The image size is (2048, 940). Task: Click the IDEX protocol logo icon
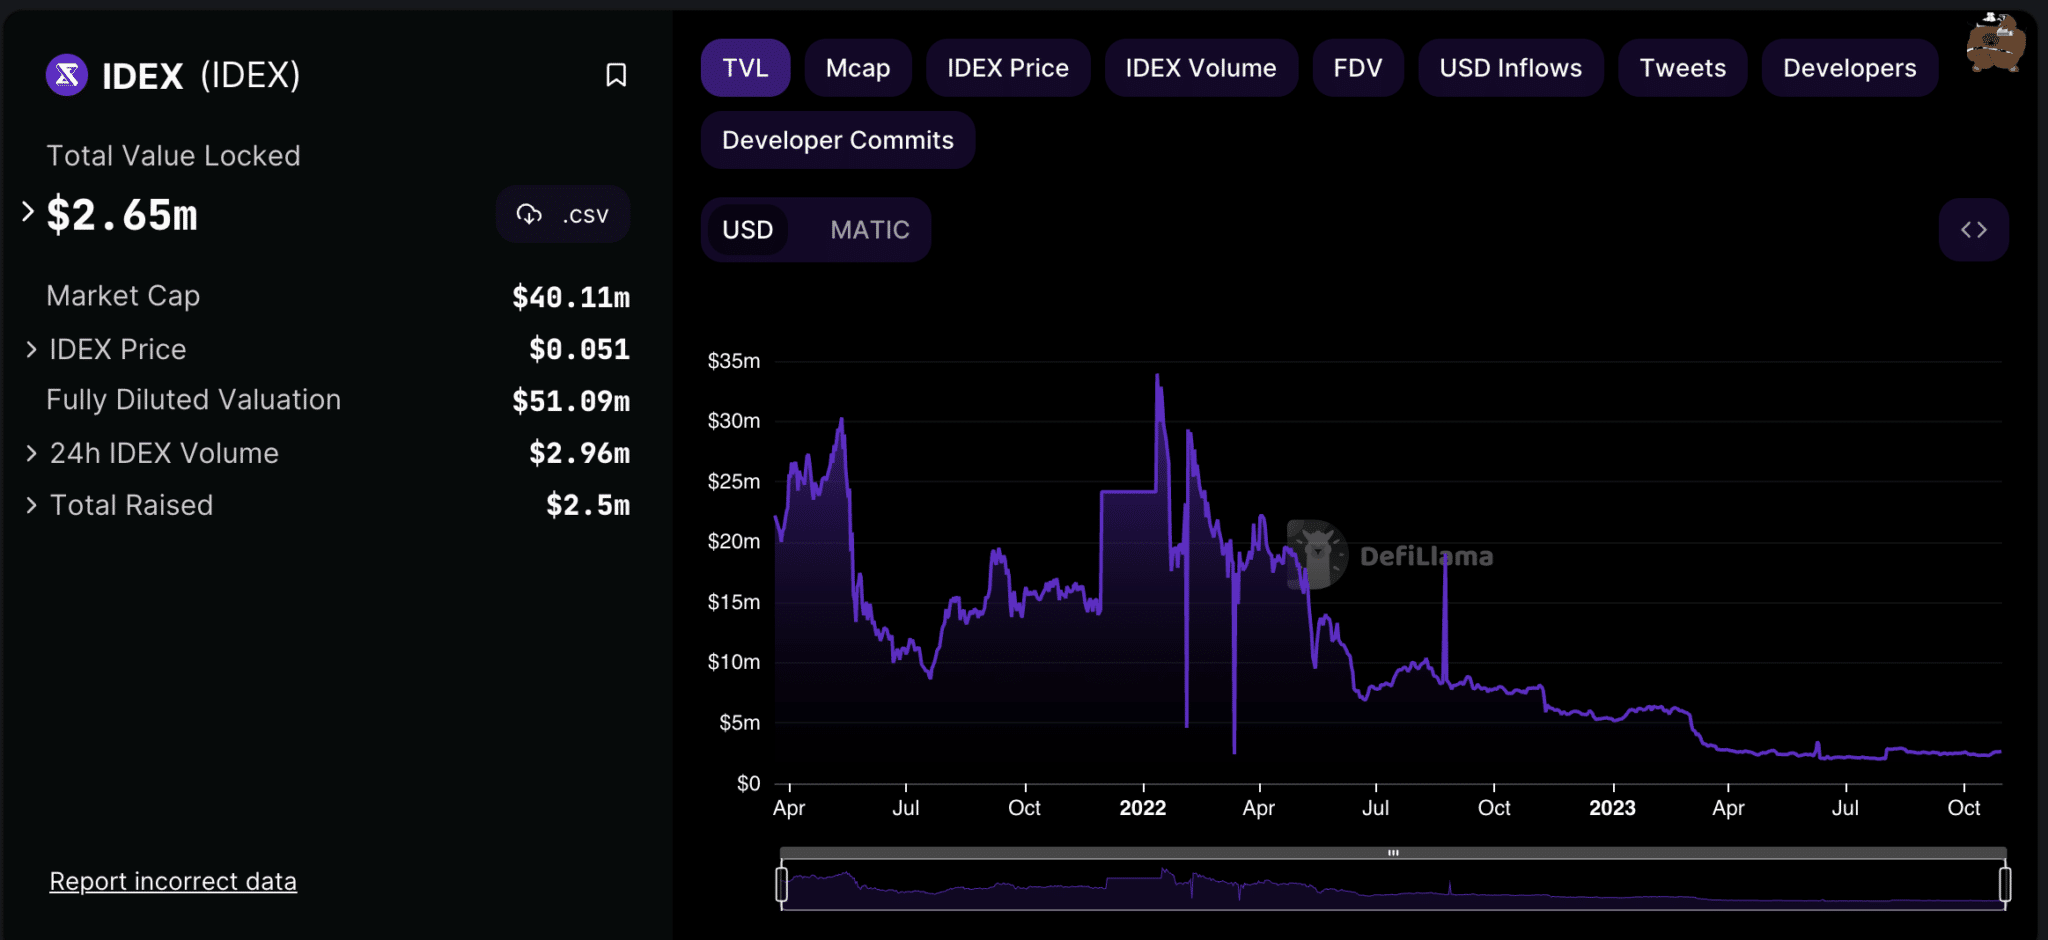pyautogui.click(x=66, y=75)
